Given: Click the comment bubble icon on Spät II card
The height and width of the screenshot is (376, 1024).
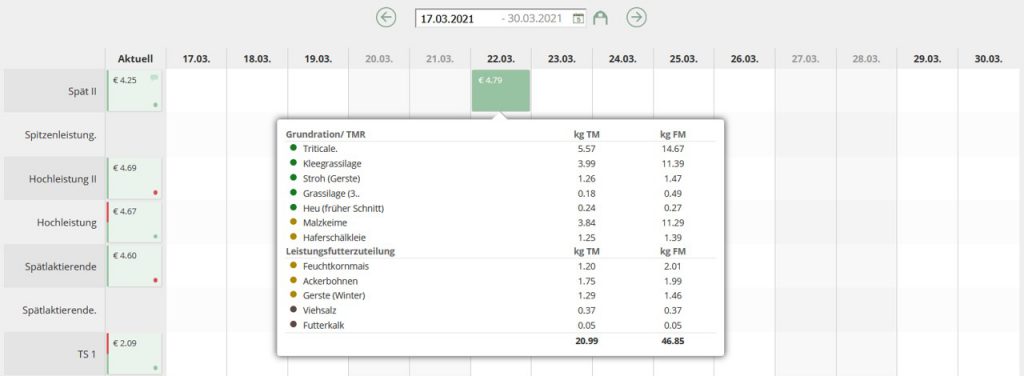Looking at the screenshot, I should (154, 78).
